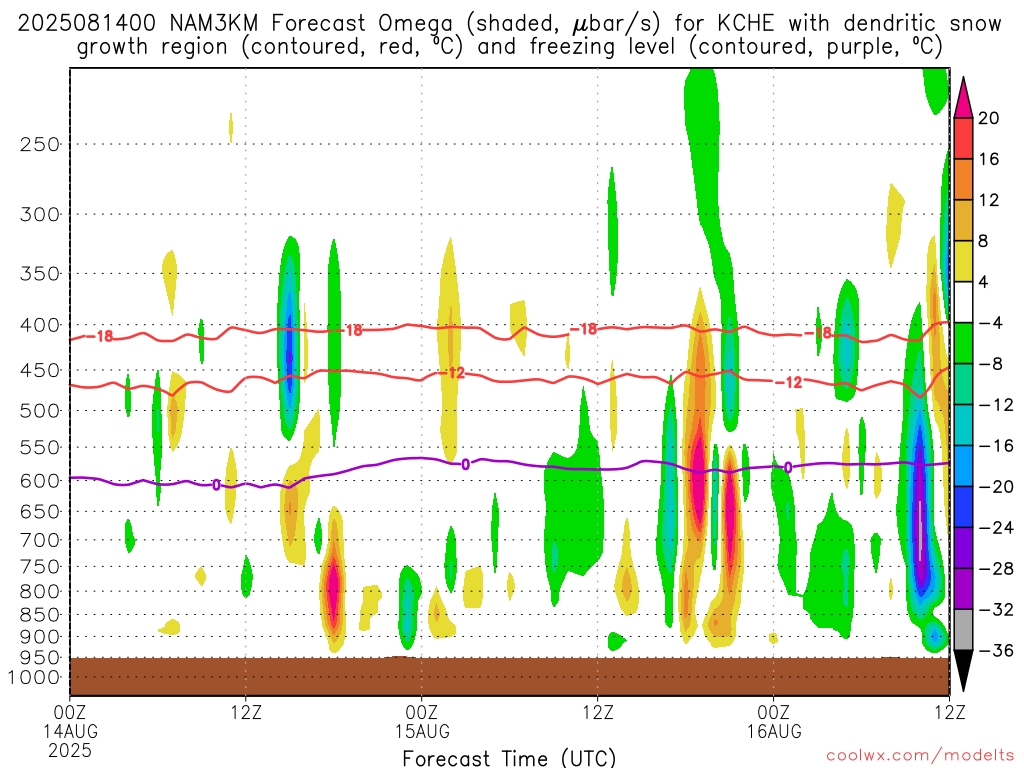Click the black arrow below the colorbar
Screen dimensions: 1024x768
(963, 670)
